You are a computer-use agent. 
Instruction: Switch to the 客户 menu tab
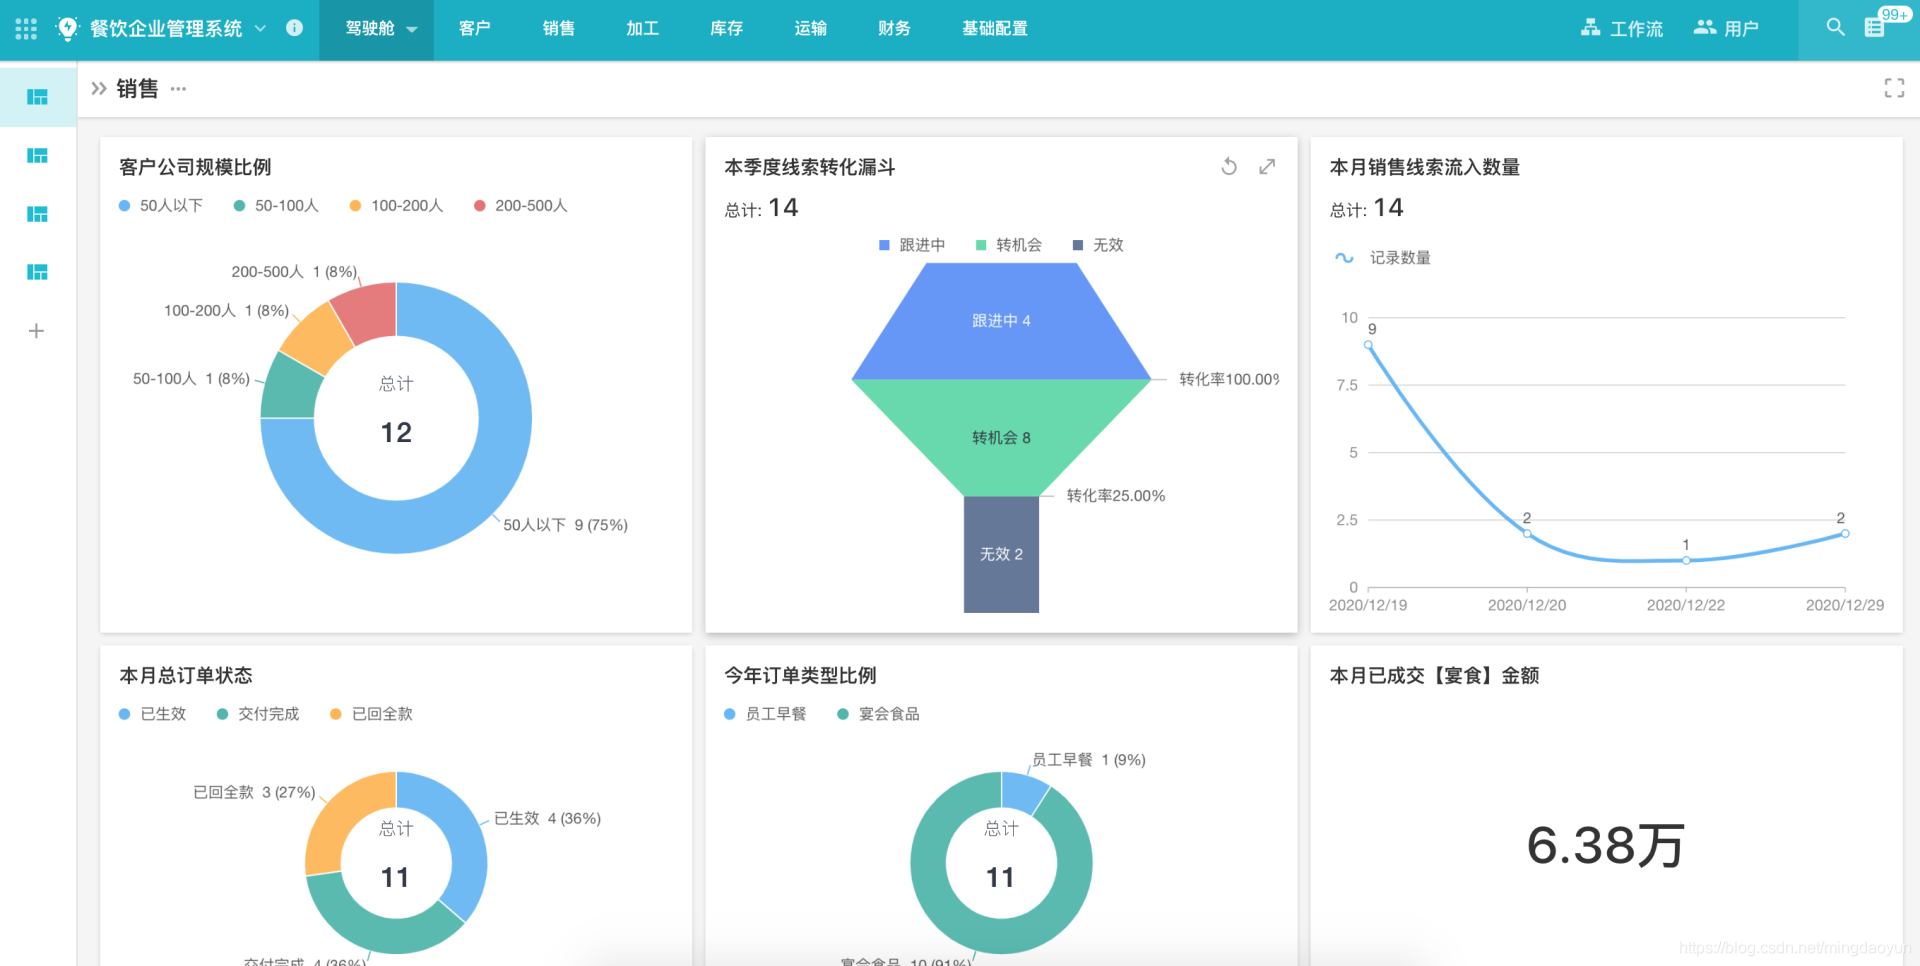474,29
